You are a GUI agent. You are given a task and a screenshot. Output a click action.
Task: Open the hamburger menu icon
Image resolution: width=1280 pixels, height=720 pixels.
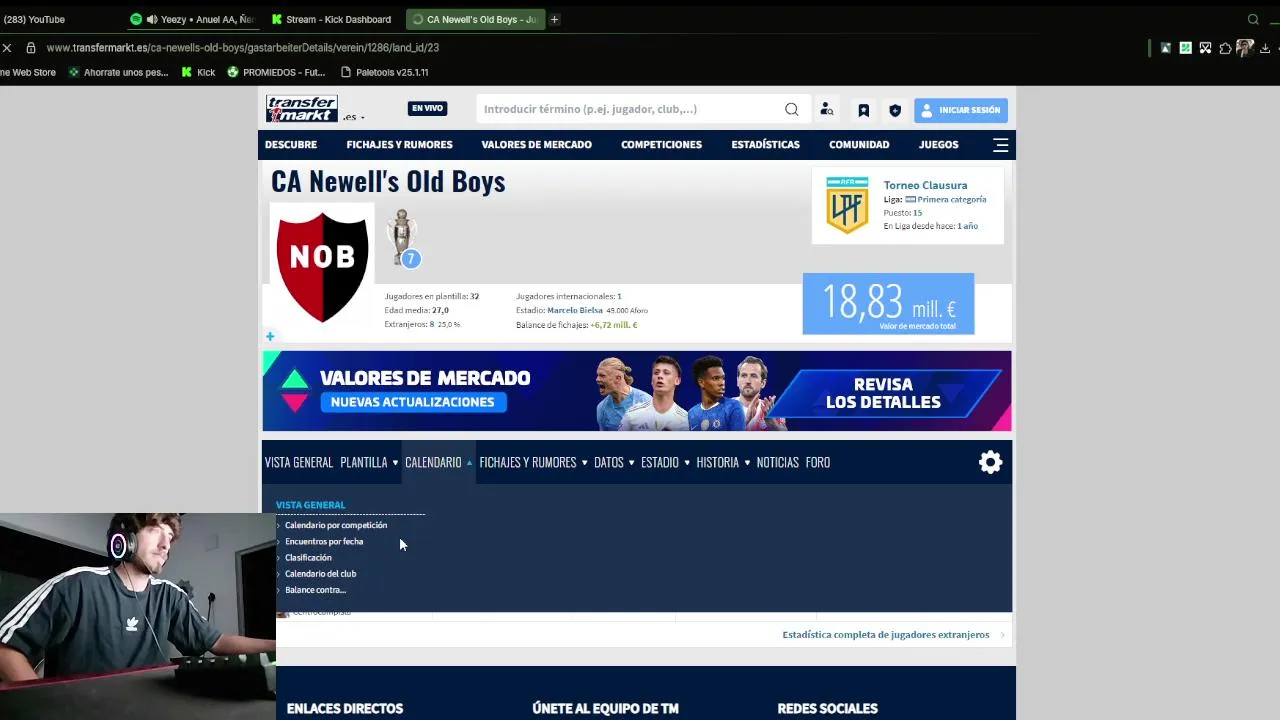pos(1000,145)
